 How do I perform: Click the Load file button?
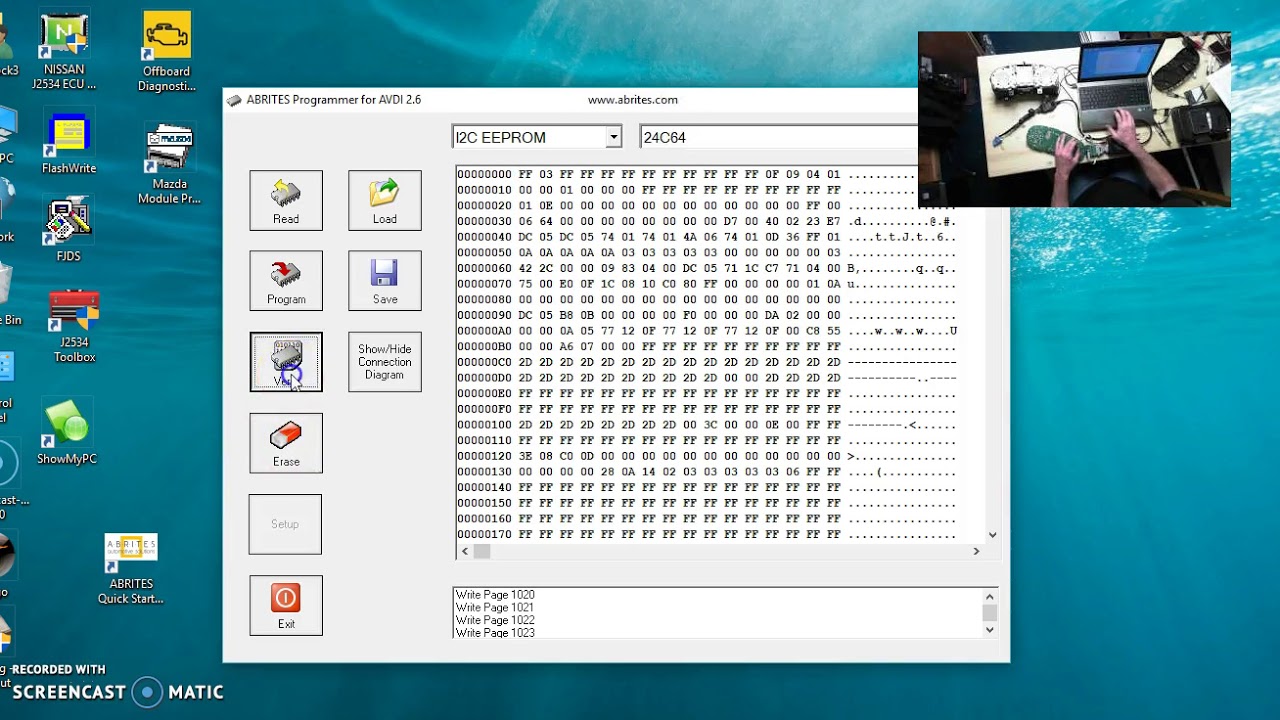[385, 200]
